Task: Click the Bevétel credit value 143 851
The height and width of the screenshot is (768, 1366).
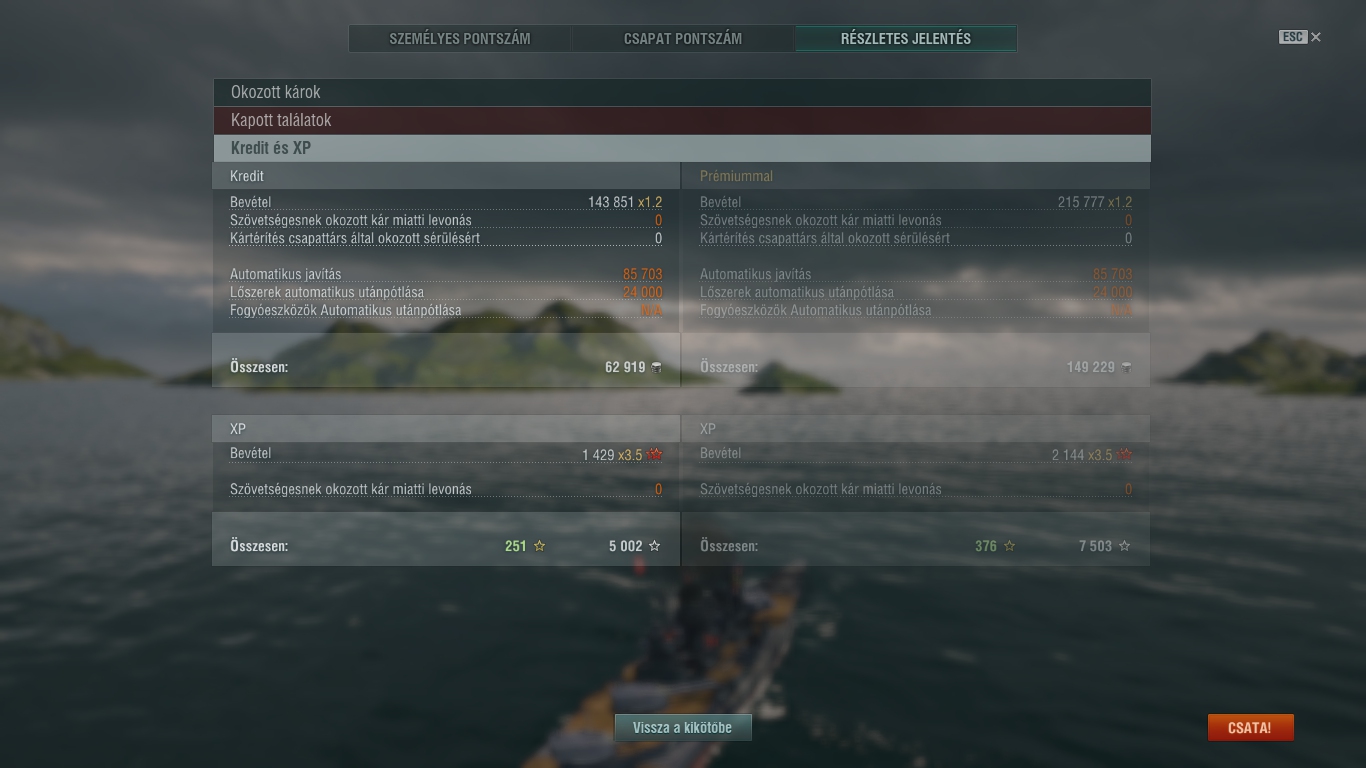Action: 611,202
